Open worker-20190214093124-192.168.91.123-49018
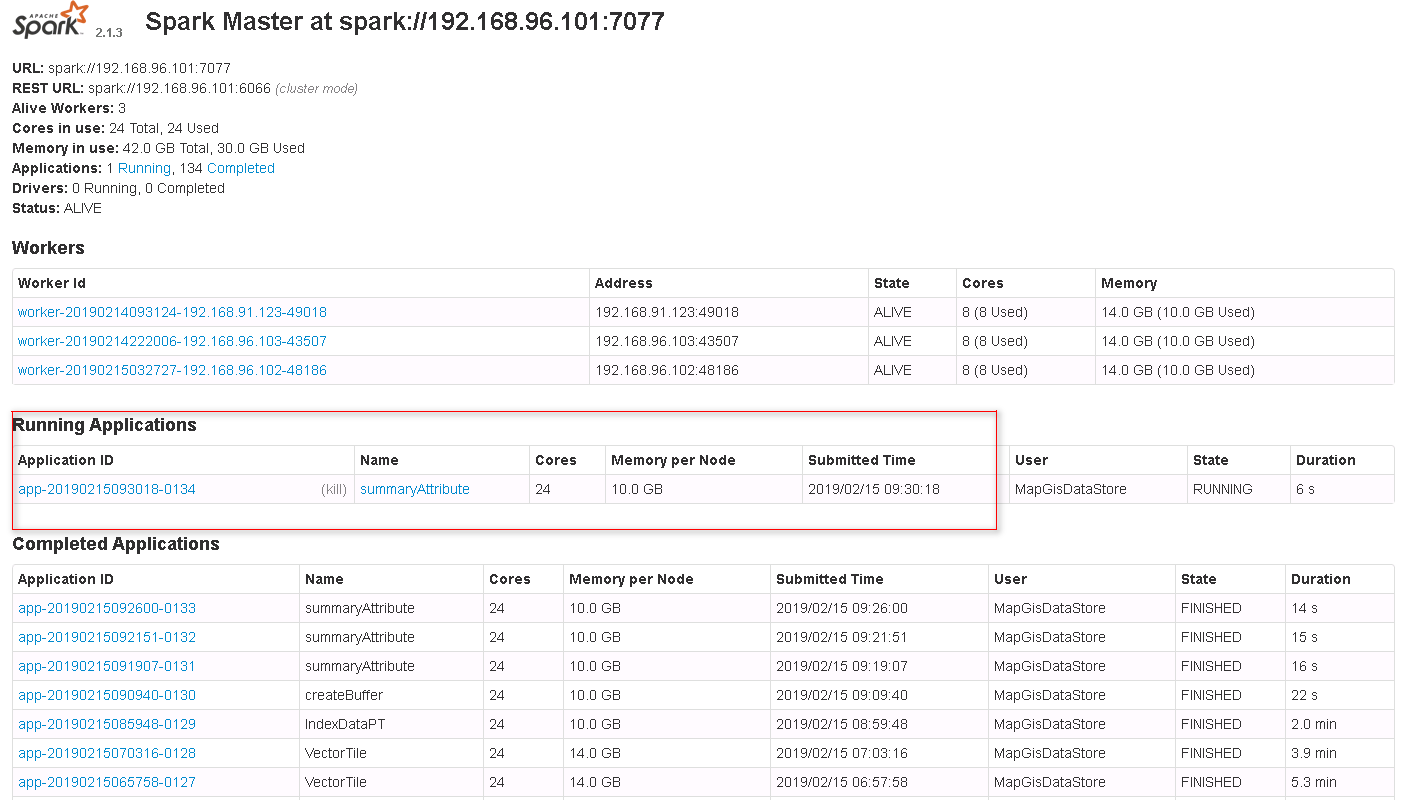This screenshot has height=800, width=1406. [x=172, y=312]
